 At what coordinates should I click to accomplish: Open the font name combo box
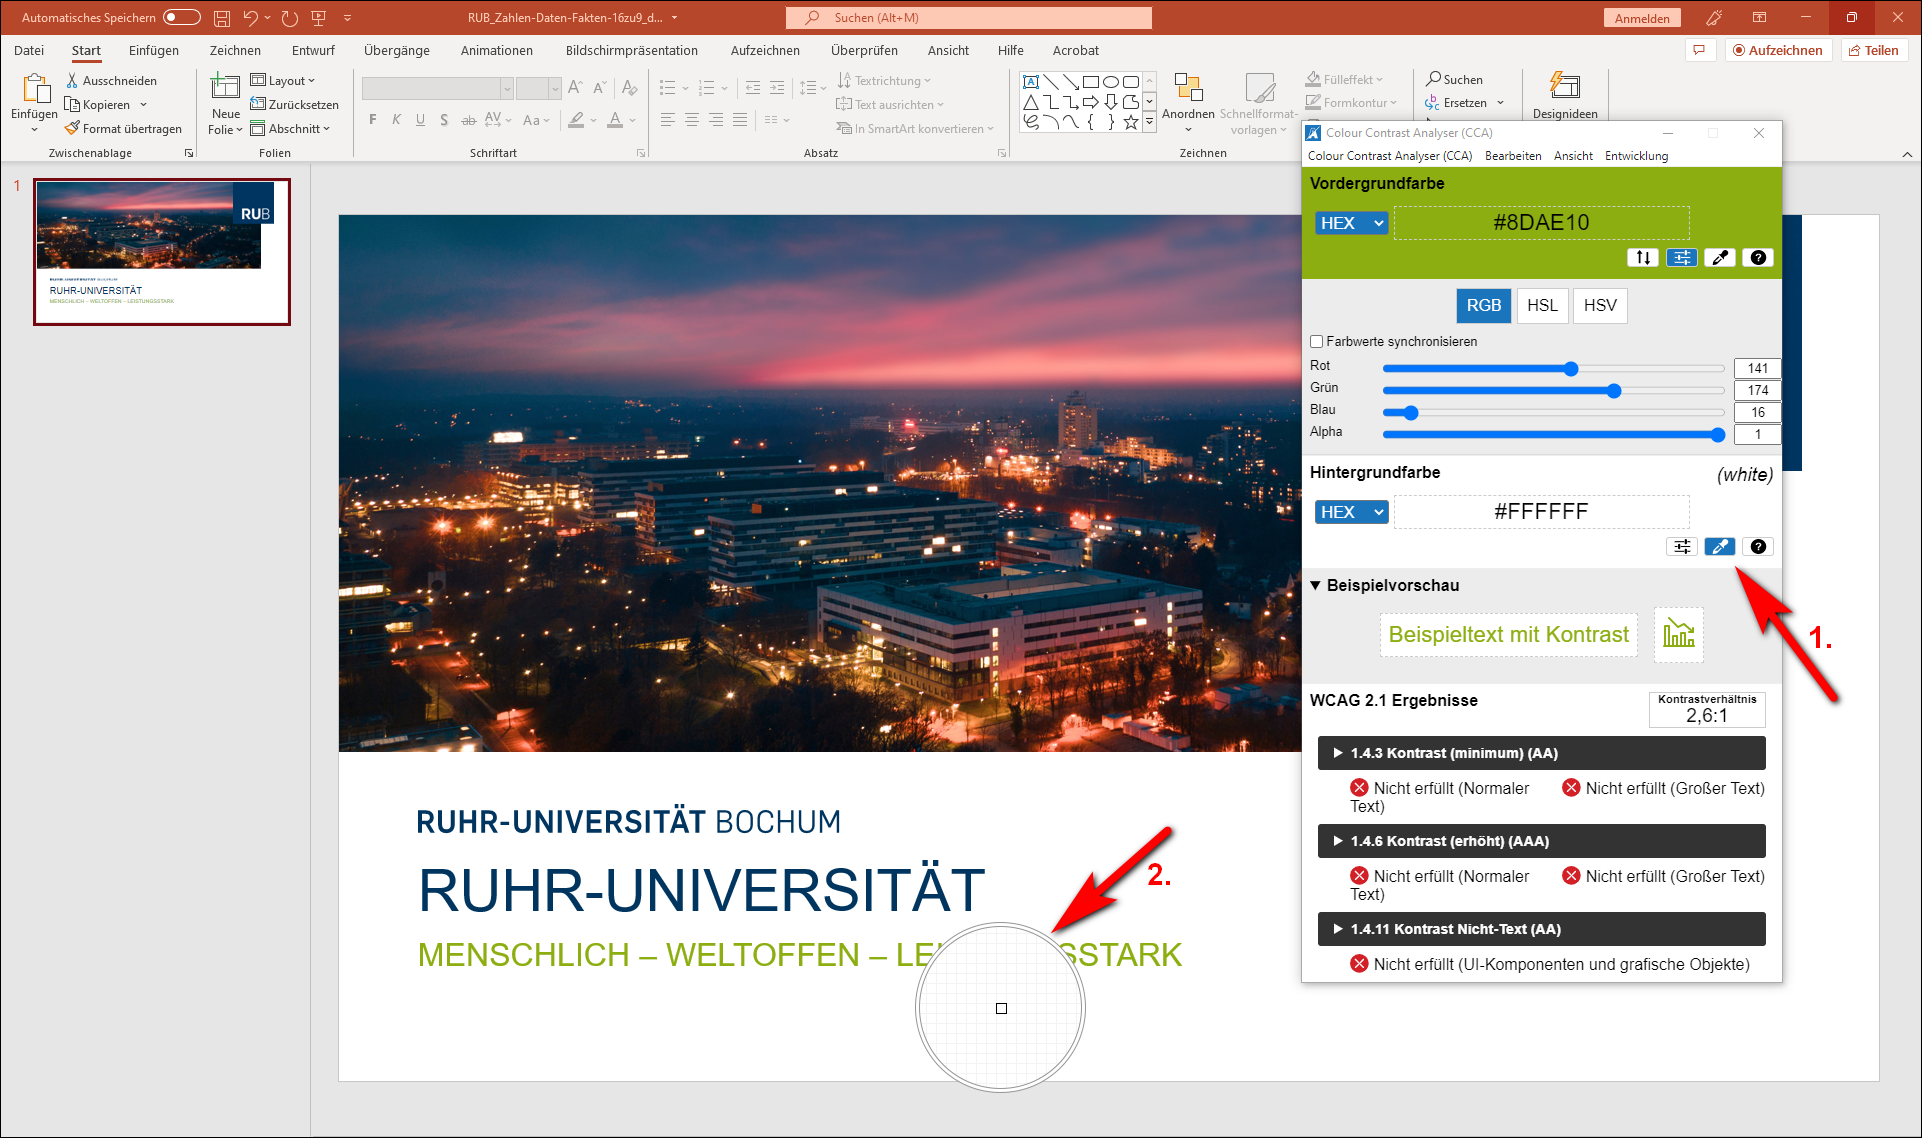pyautogui.click(x=437, y=89)
